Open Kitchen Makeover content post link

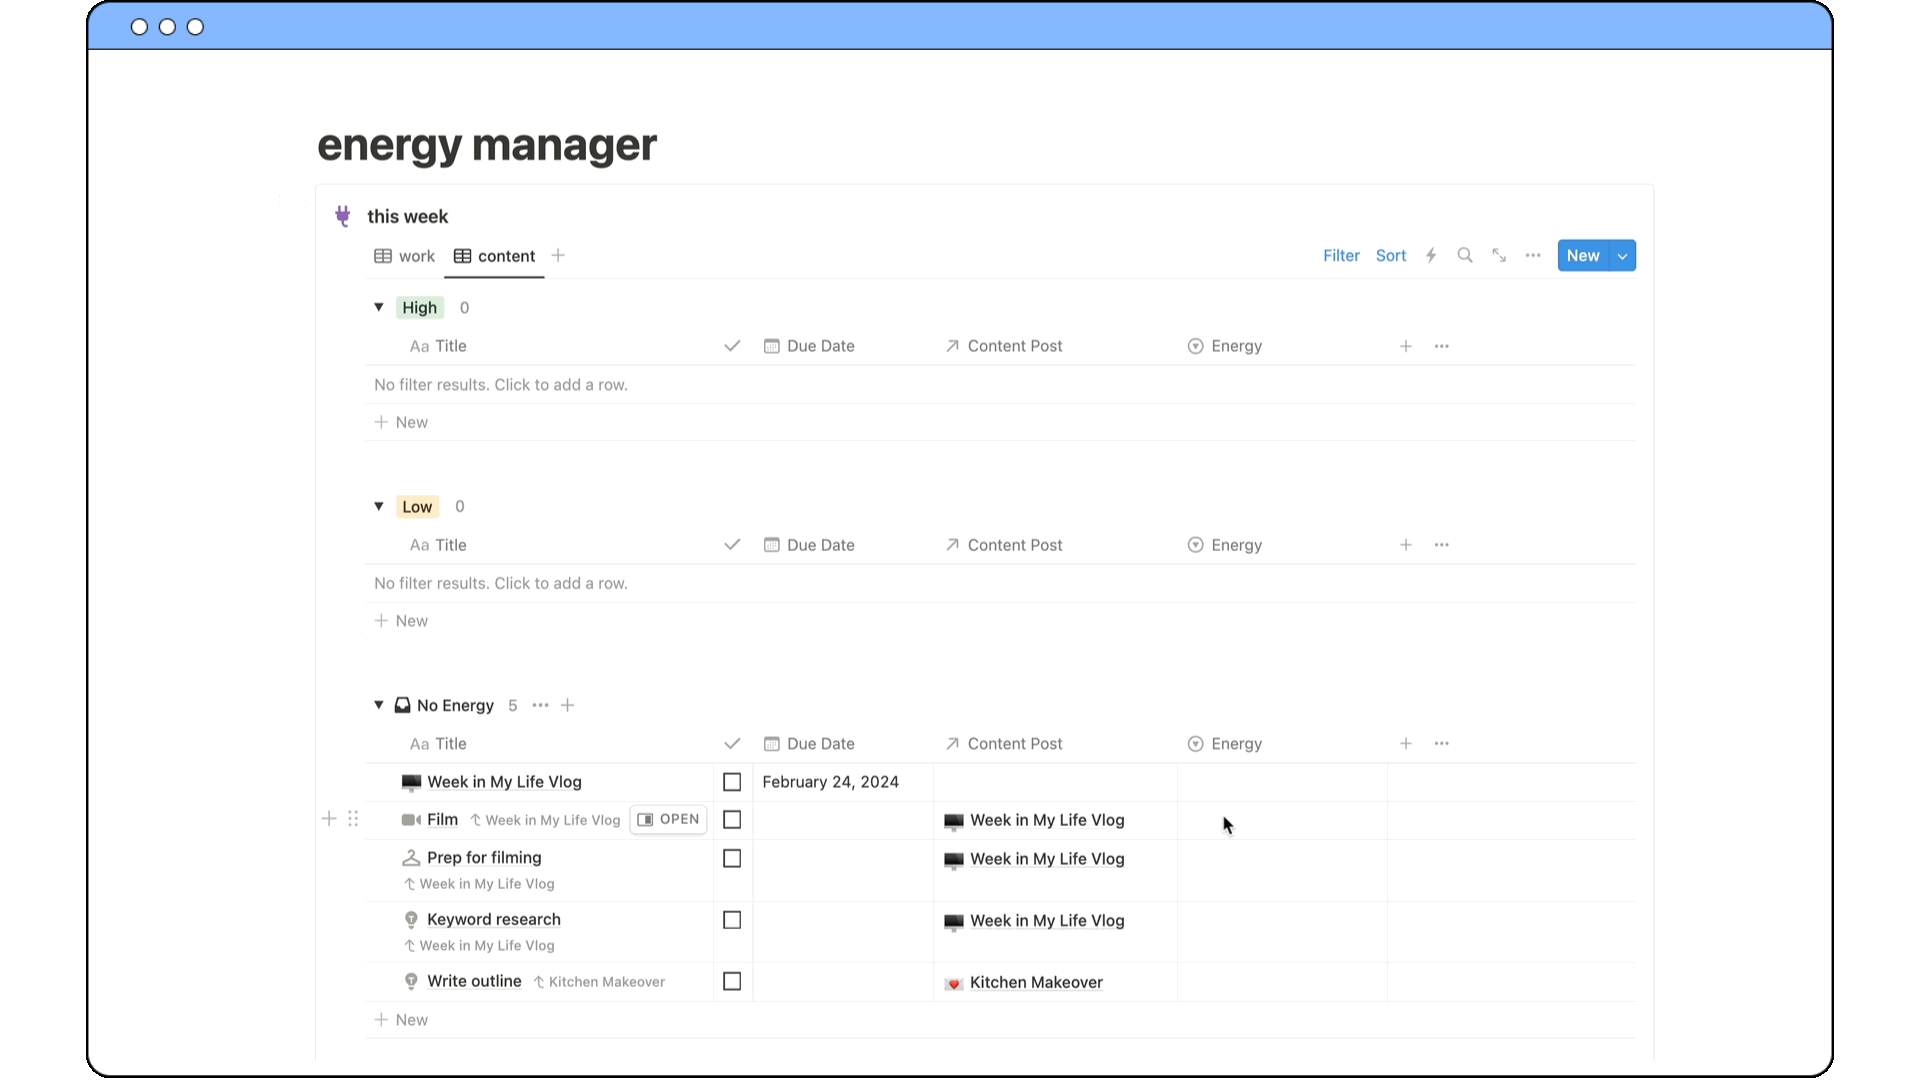1024,983
